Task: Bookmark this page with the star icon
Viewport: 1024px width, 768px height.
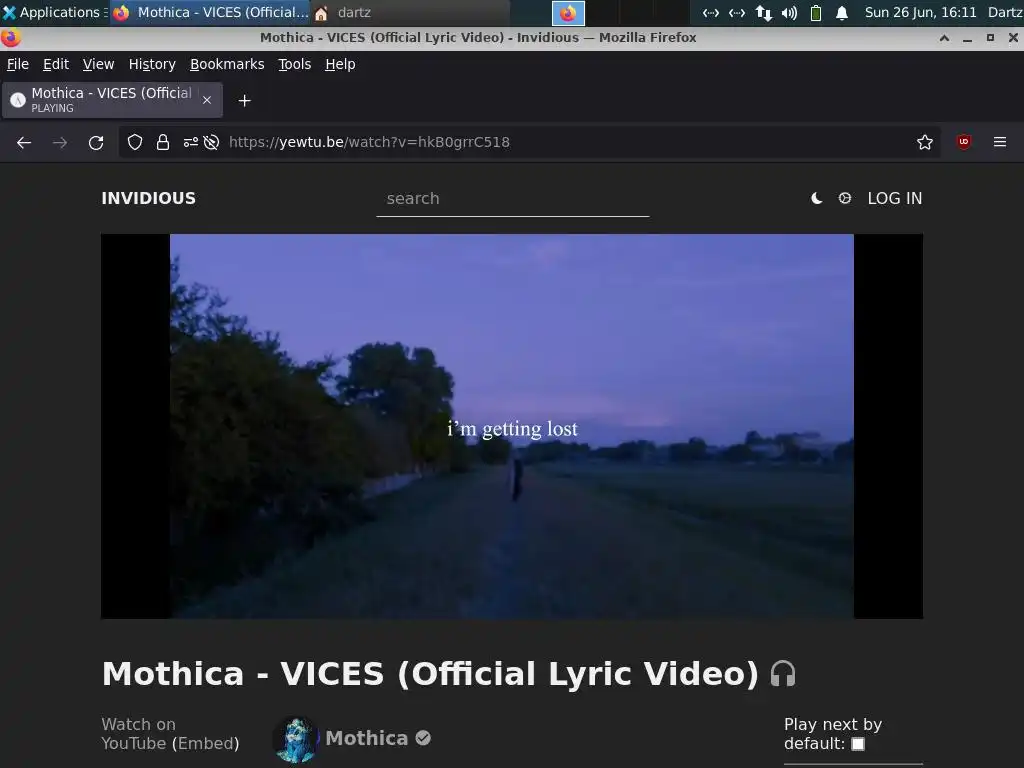Action: pyautogui.click(x=925, y=142)
